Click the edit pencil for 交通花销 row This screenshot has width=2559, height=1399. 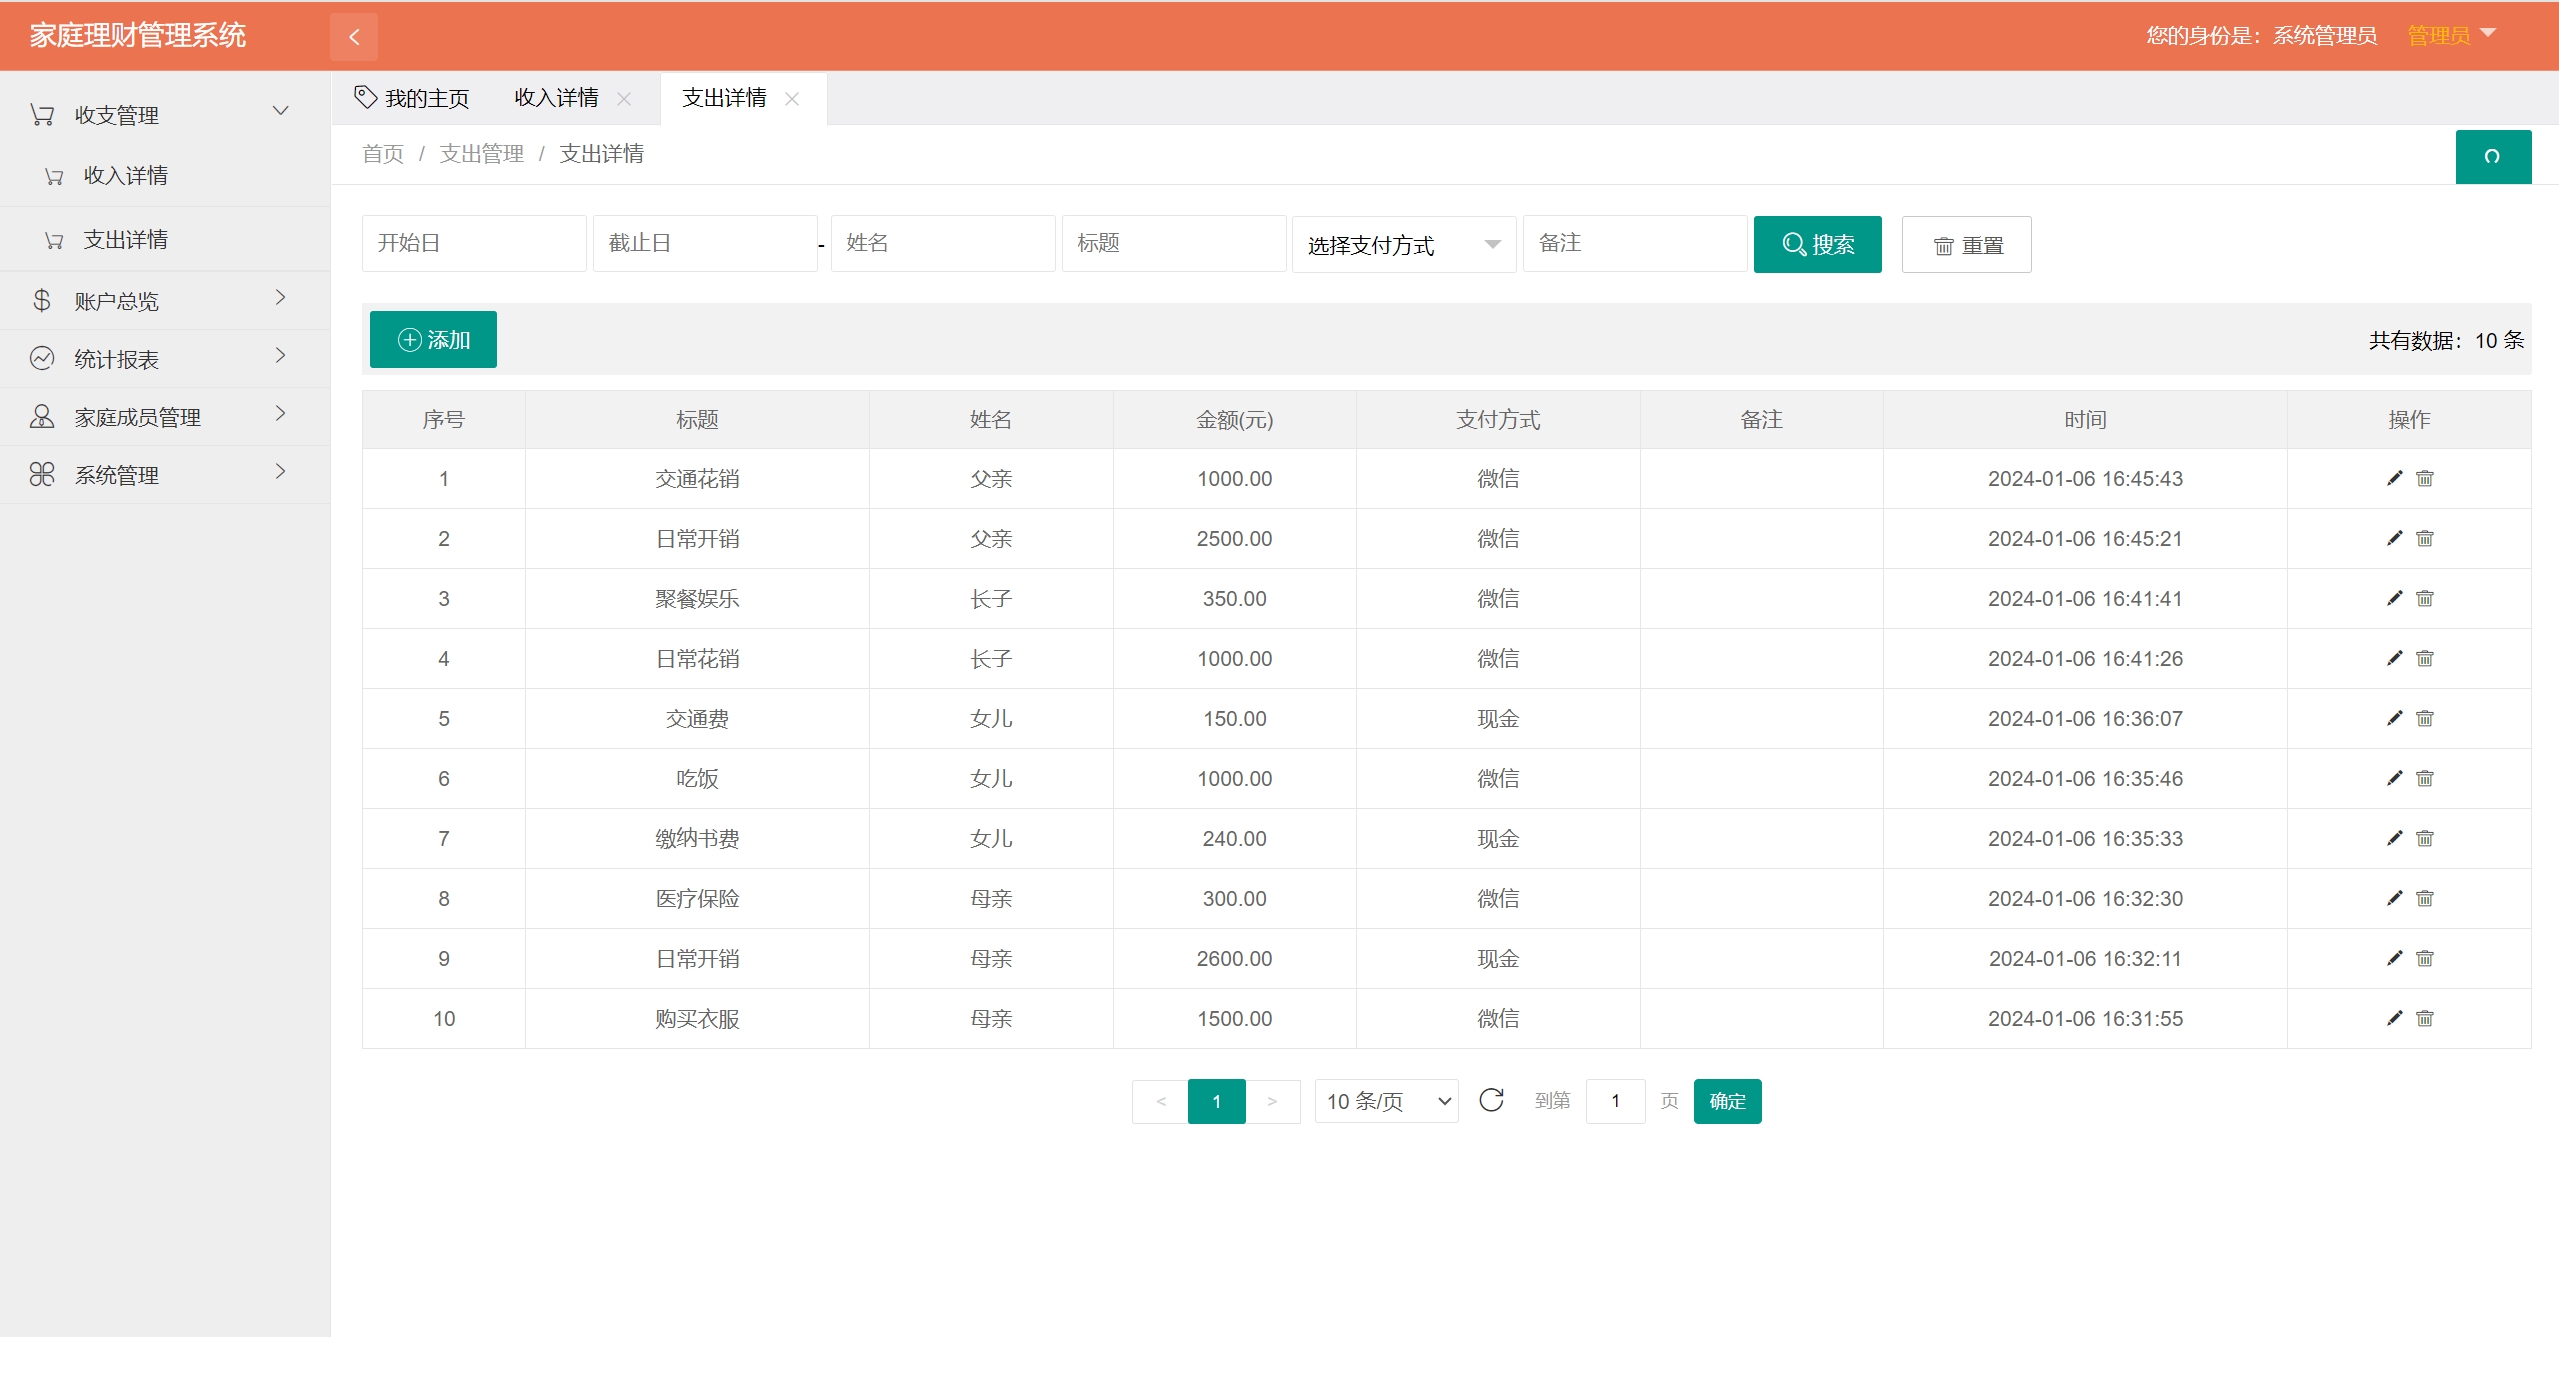[2394, 478]
